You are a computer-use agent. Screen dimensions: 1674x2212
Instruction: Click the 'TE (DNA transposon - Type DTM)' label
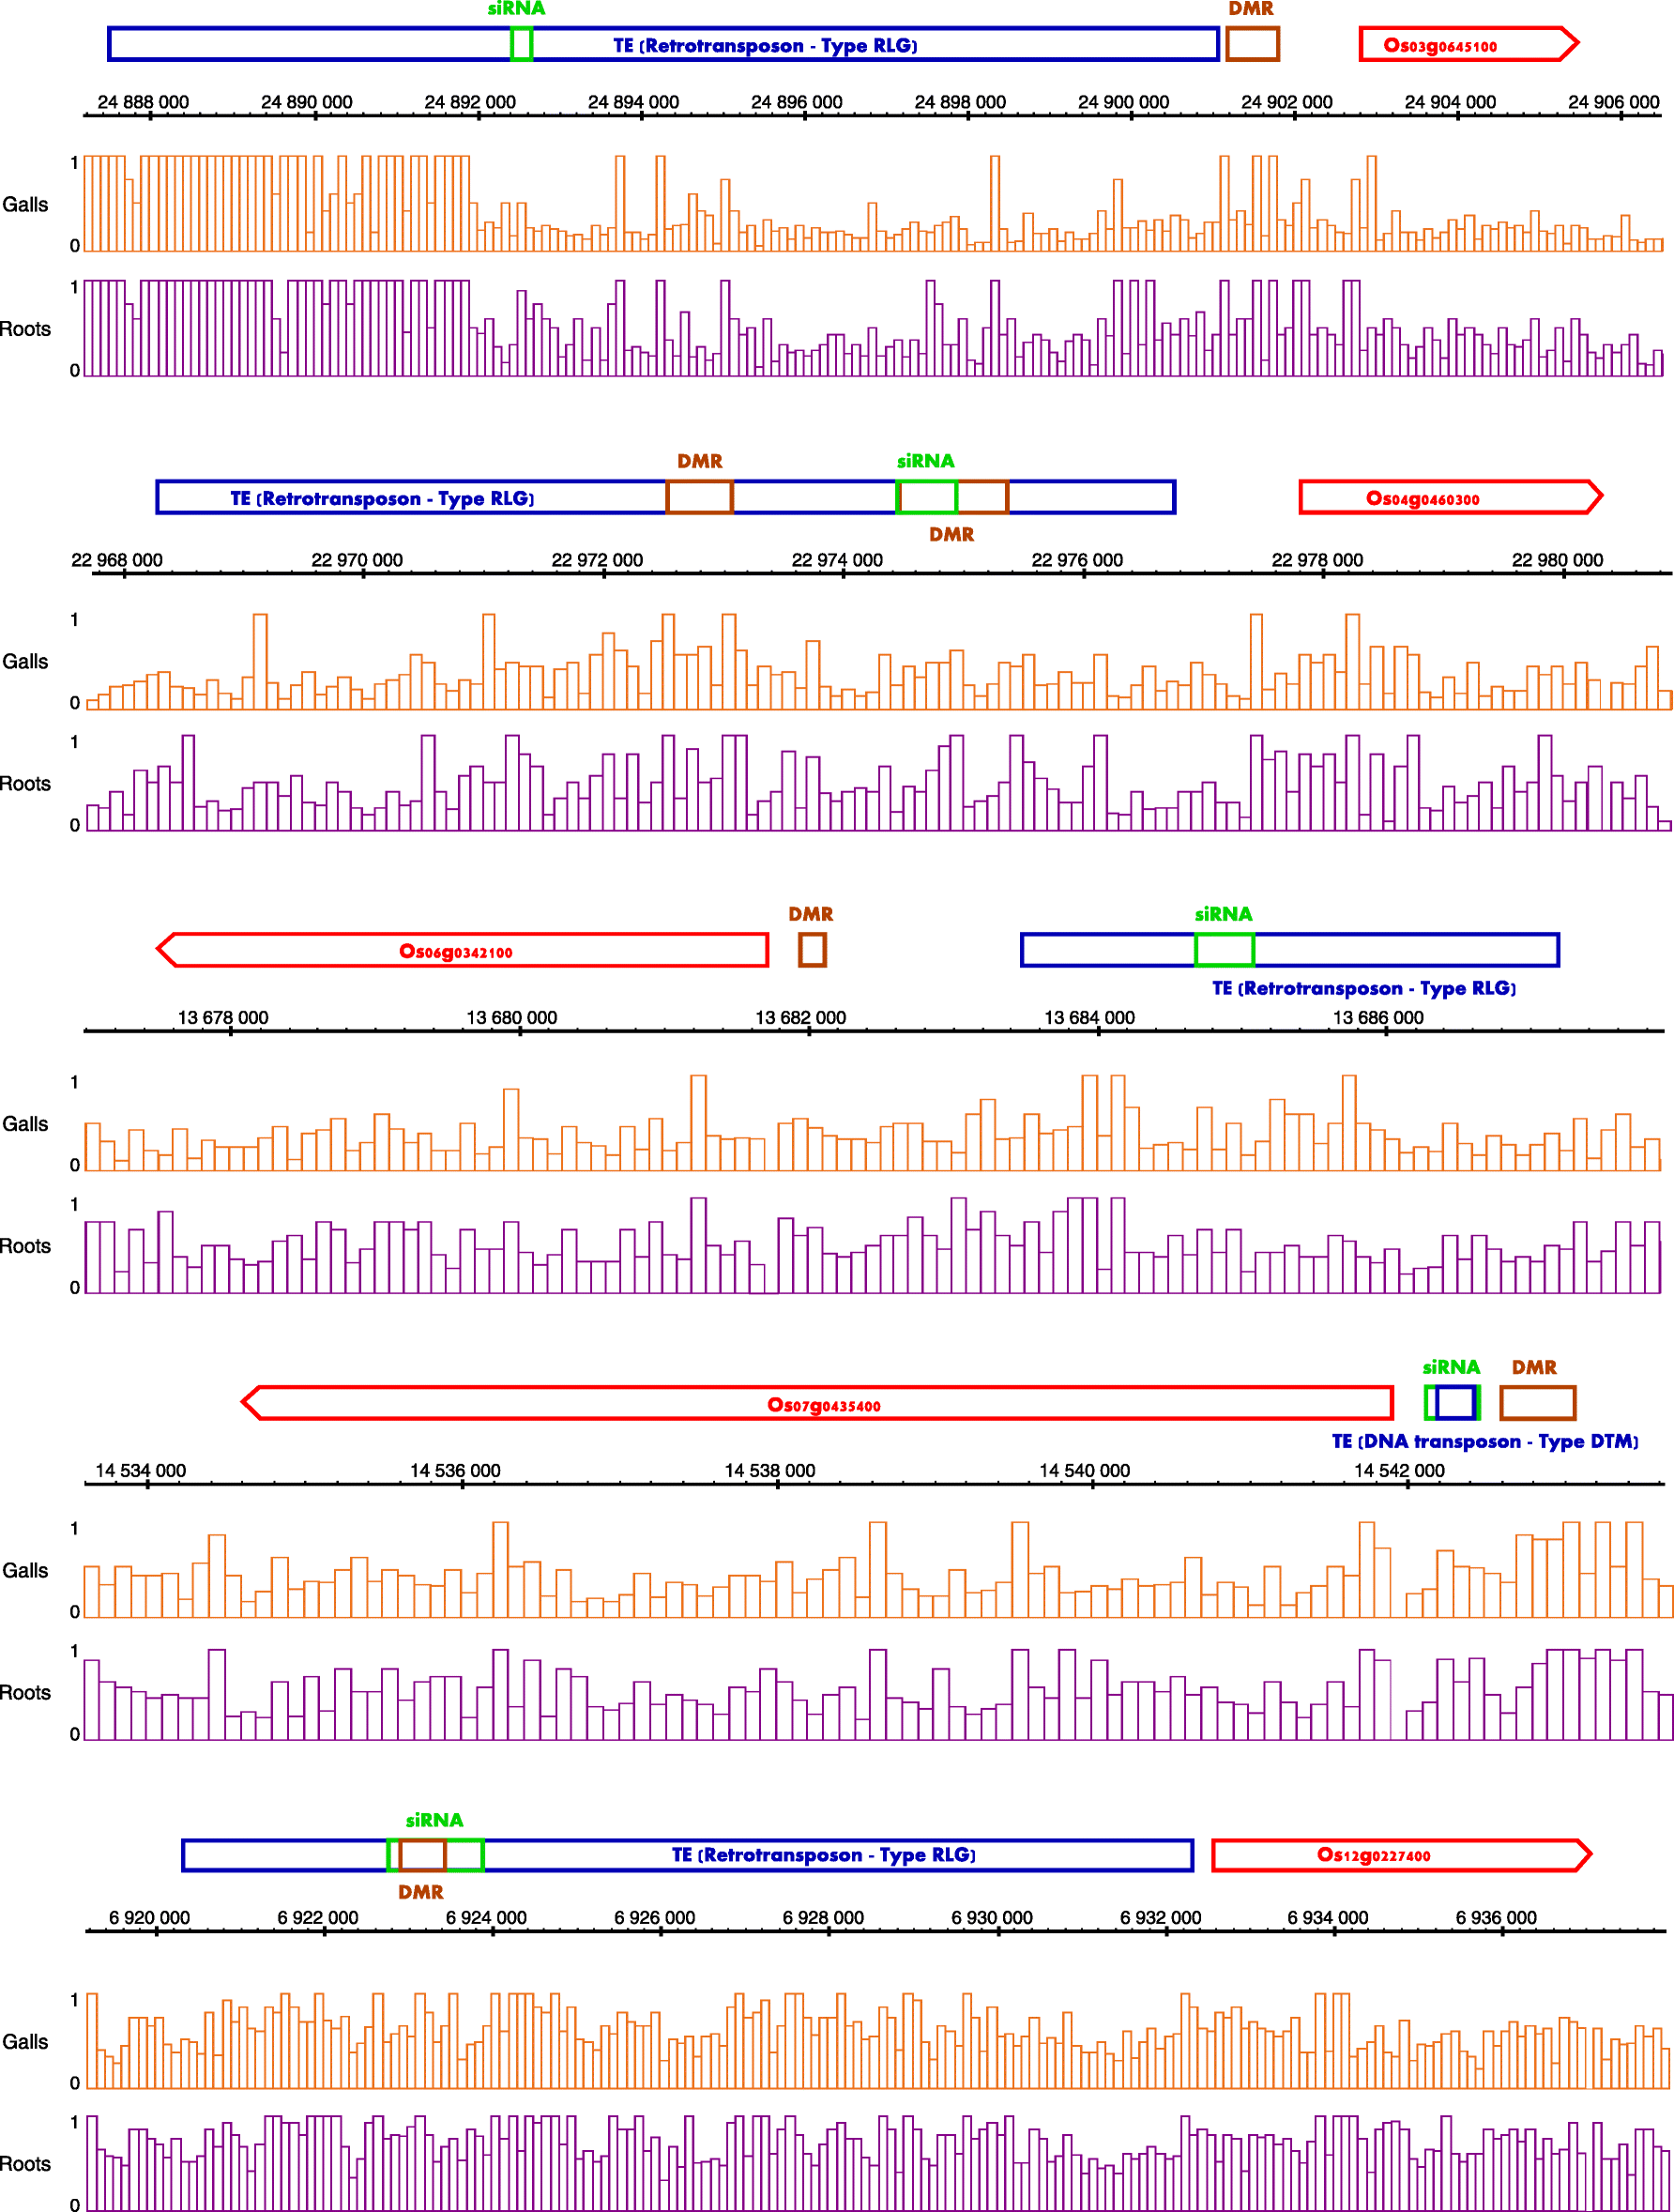coord(1485,1442)
